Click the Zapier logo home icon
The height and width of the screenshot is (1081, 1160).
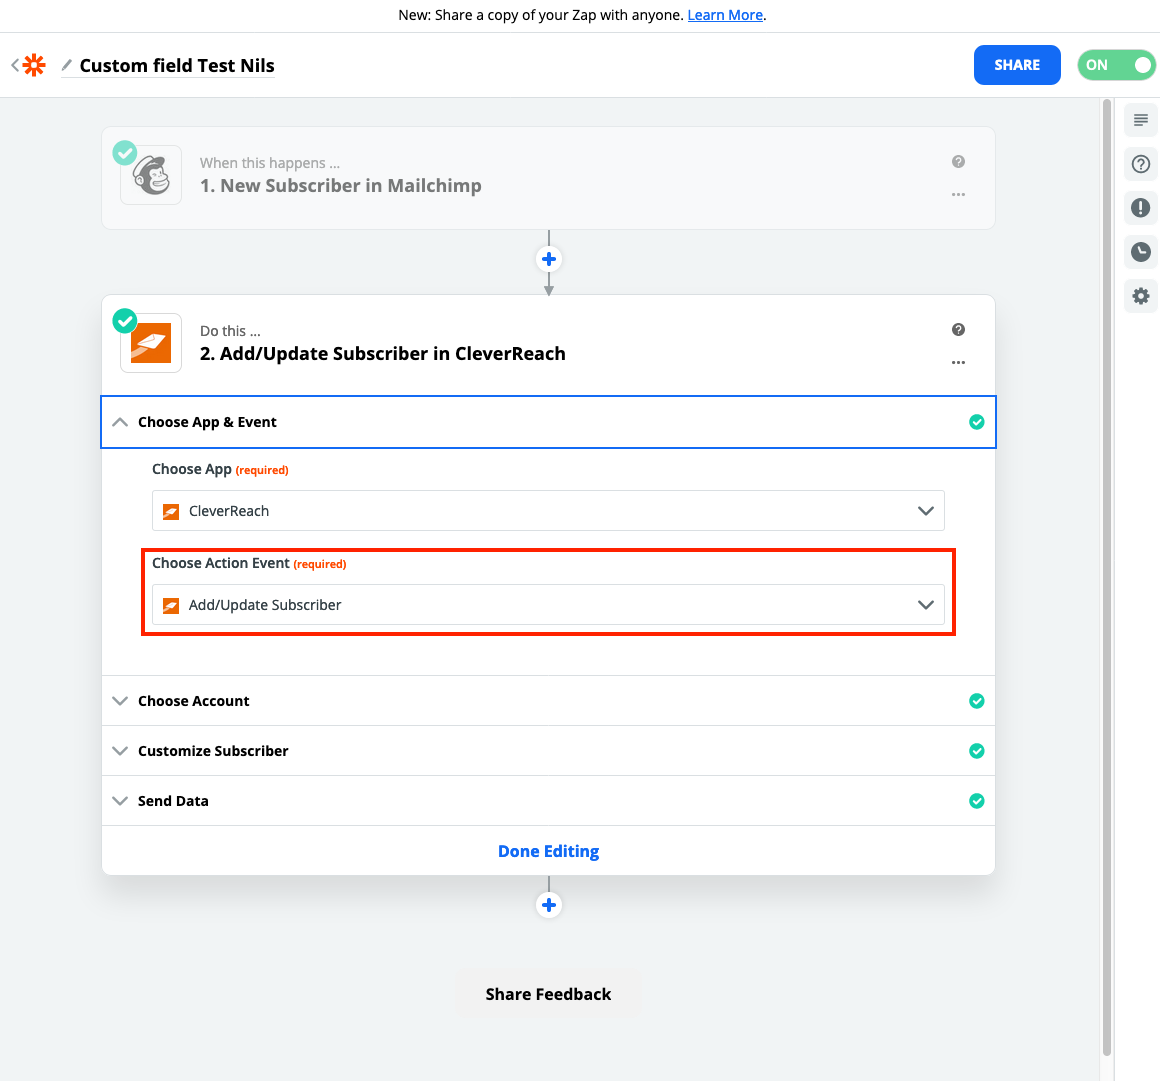[x=34, y=65]
